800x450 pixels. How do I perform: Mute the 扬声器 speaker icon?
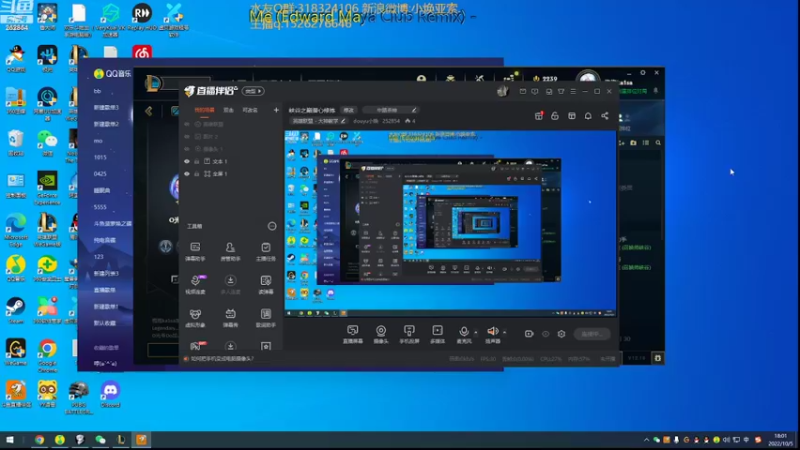click(492, 334)
